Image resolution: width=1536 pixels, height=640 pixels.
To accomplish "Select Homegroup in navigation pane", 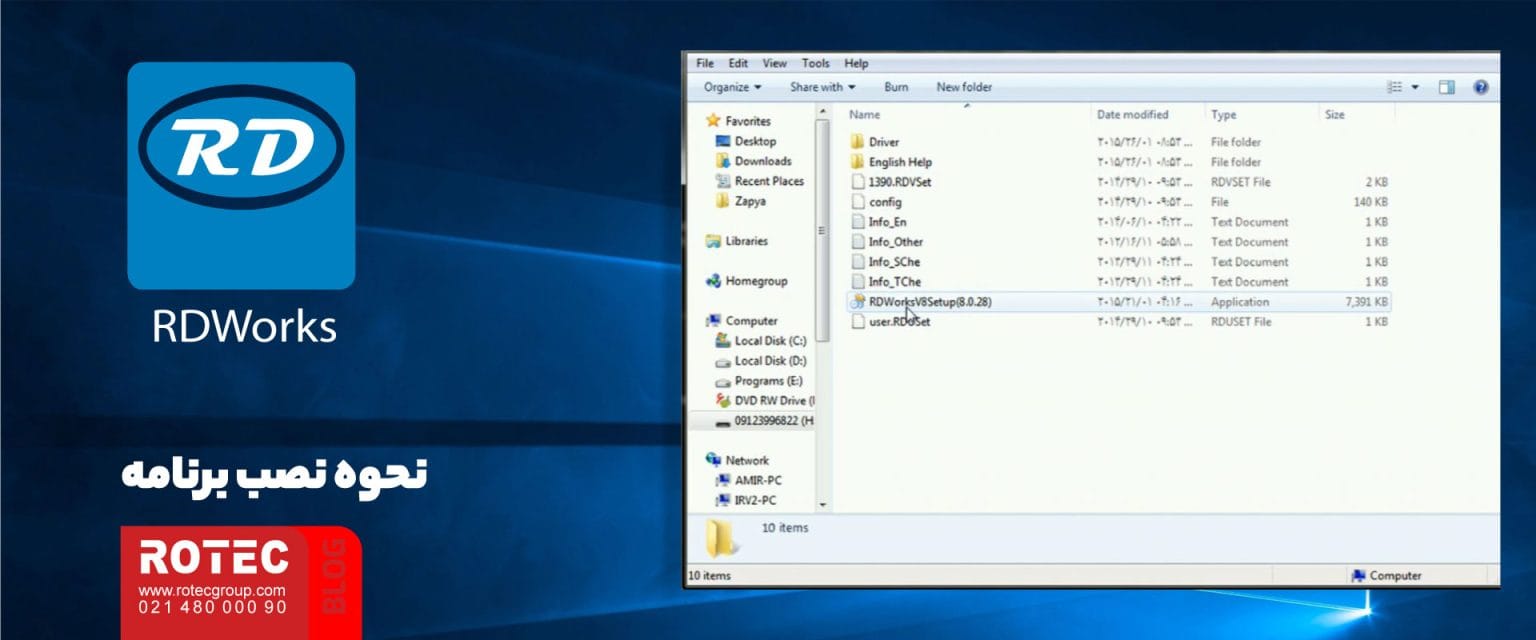I will click(756, 281).
